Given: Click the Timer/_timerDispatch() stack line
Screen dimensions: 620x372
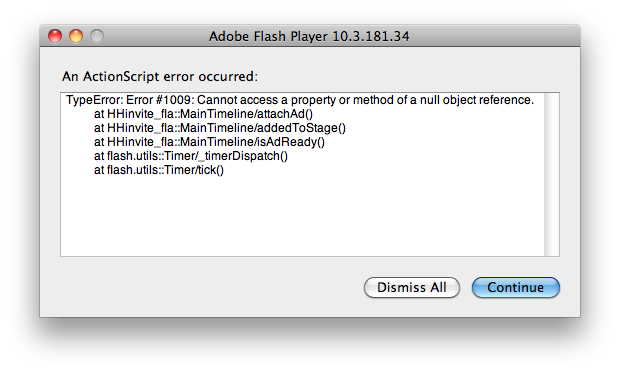Looking at the screenshot, I should (191, 156).
